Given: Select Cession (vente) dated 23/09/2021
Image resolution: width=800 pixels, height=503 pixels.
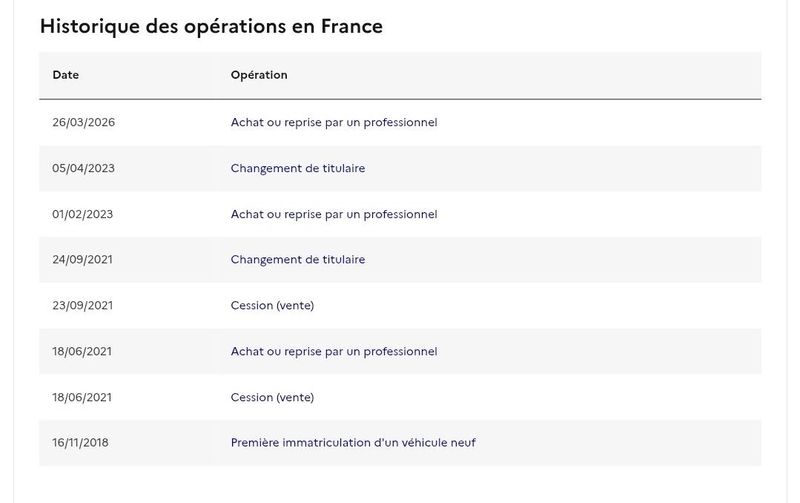Looking at the screenshot, I should [x=272, y=306].
